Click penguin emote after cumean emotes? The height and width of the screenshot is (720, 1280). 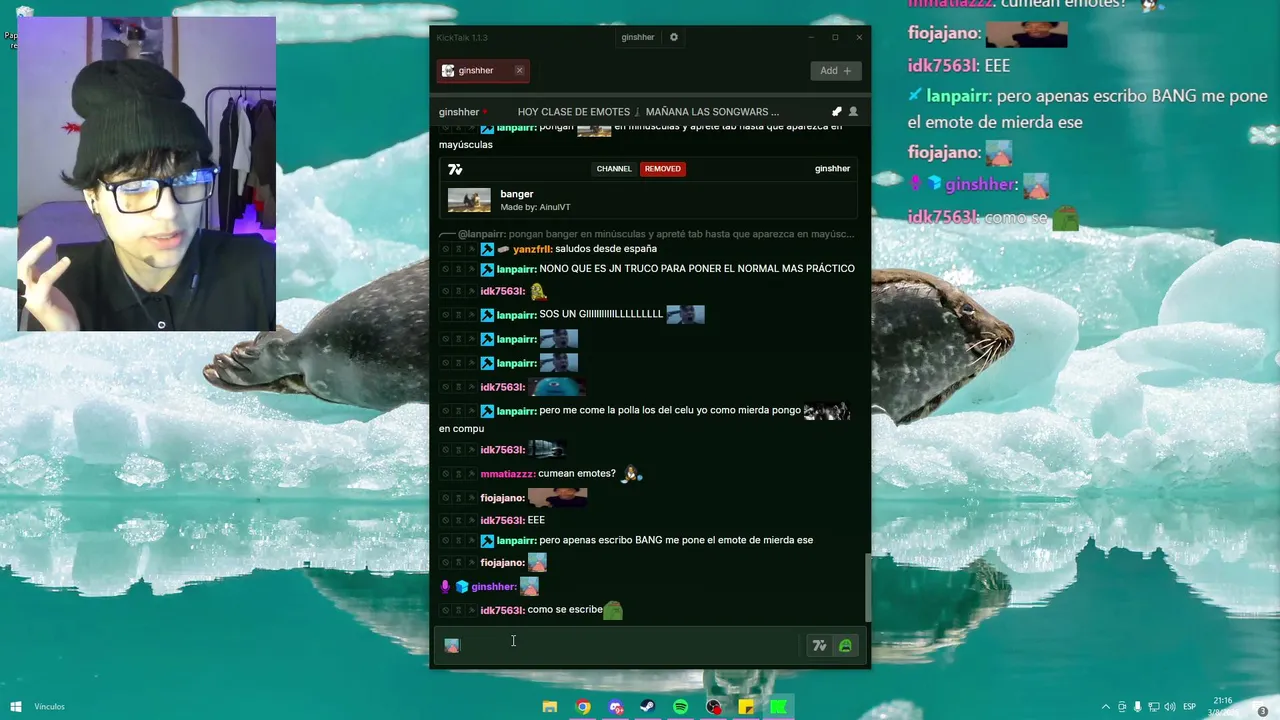click(630, 474)
